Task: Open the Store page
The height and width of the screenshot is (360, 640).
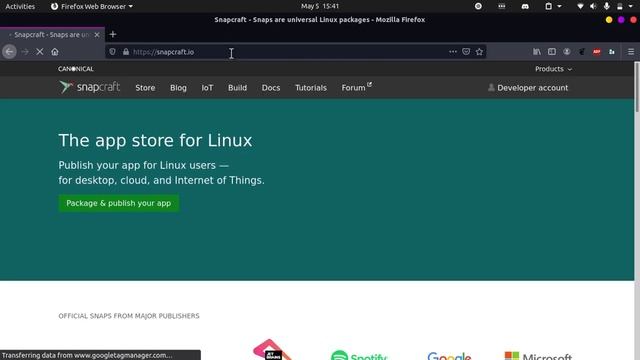Action: (145, 88)
